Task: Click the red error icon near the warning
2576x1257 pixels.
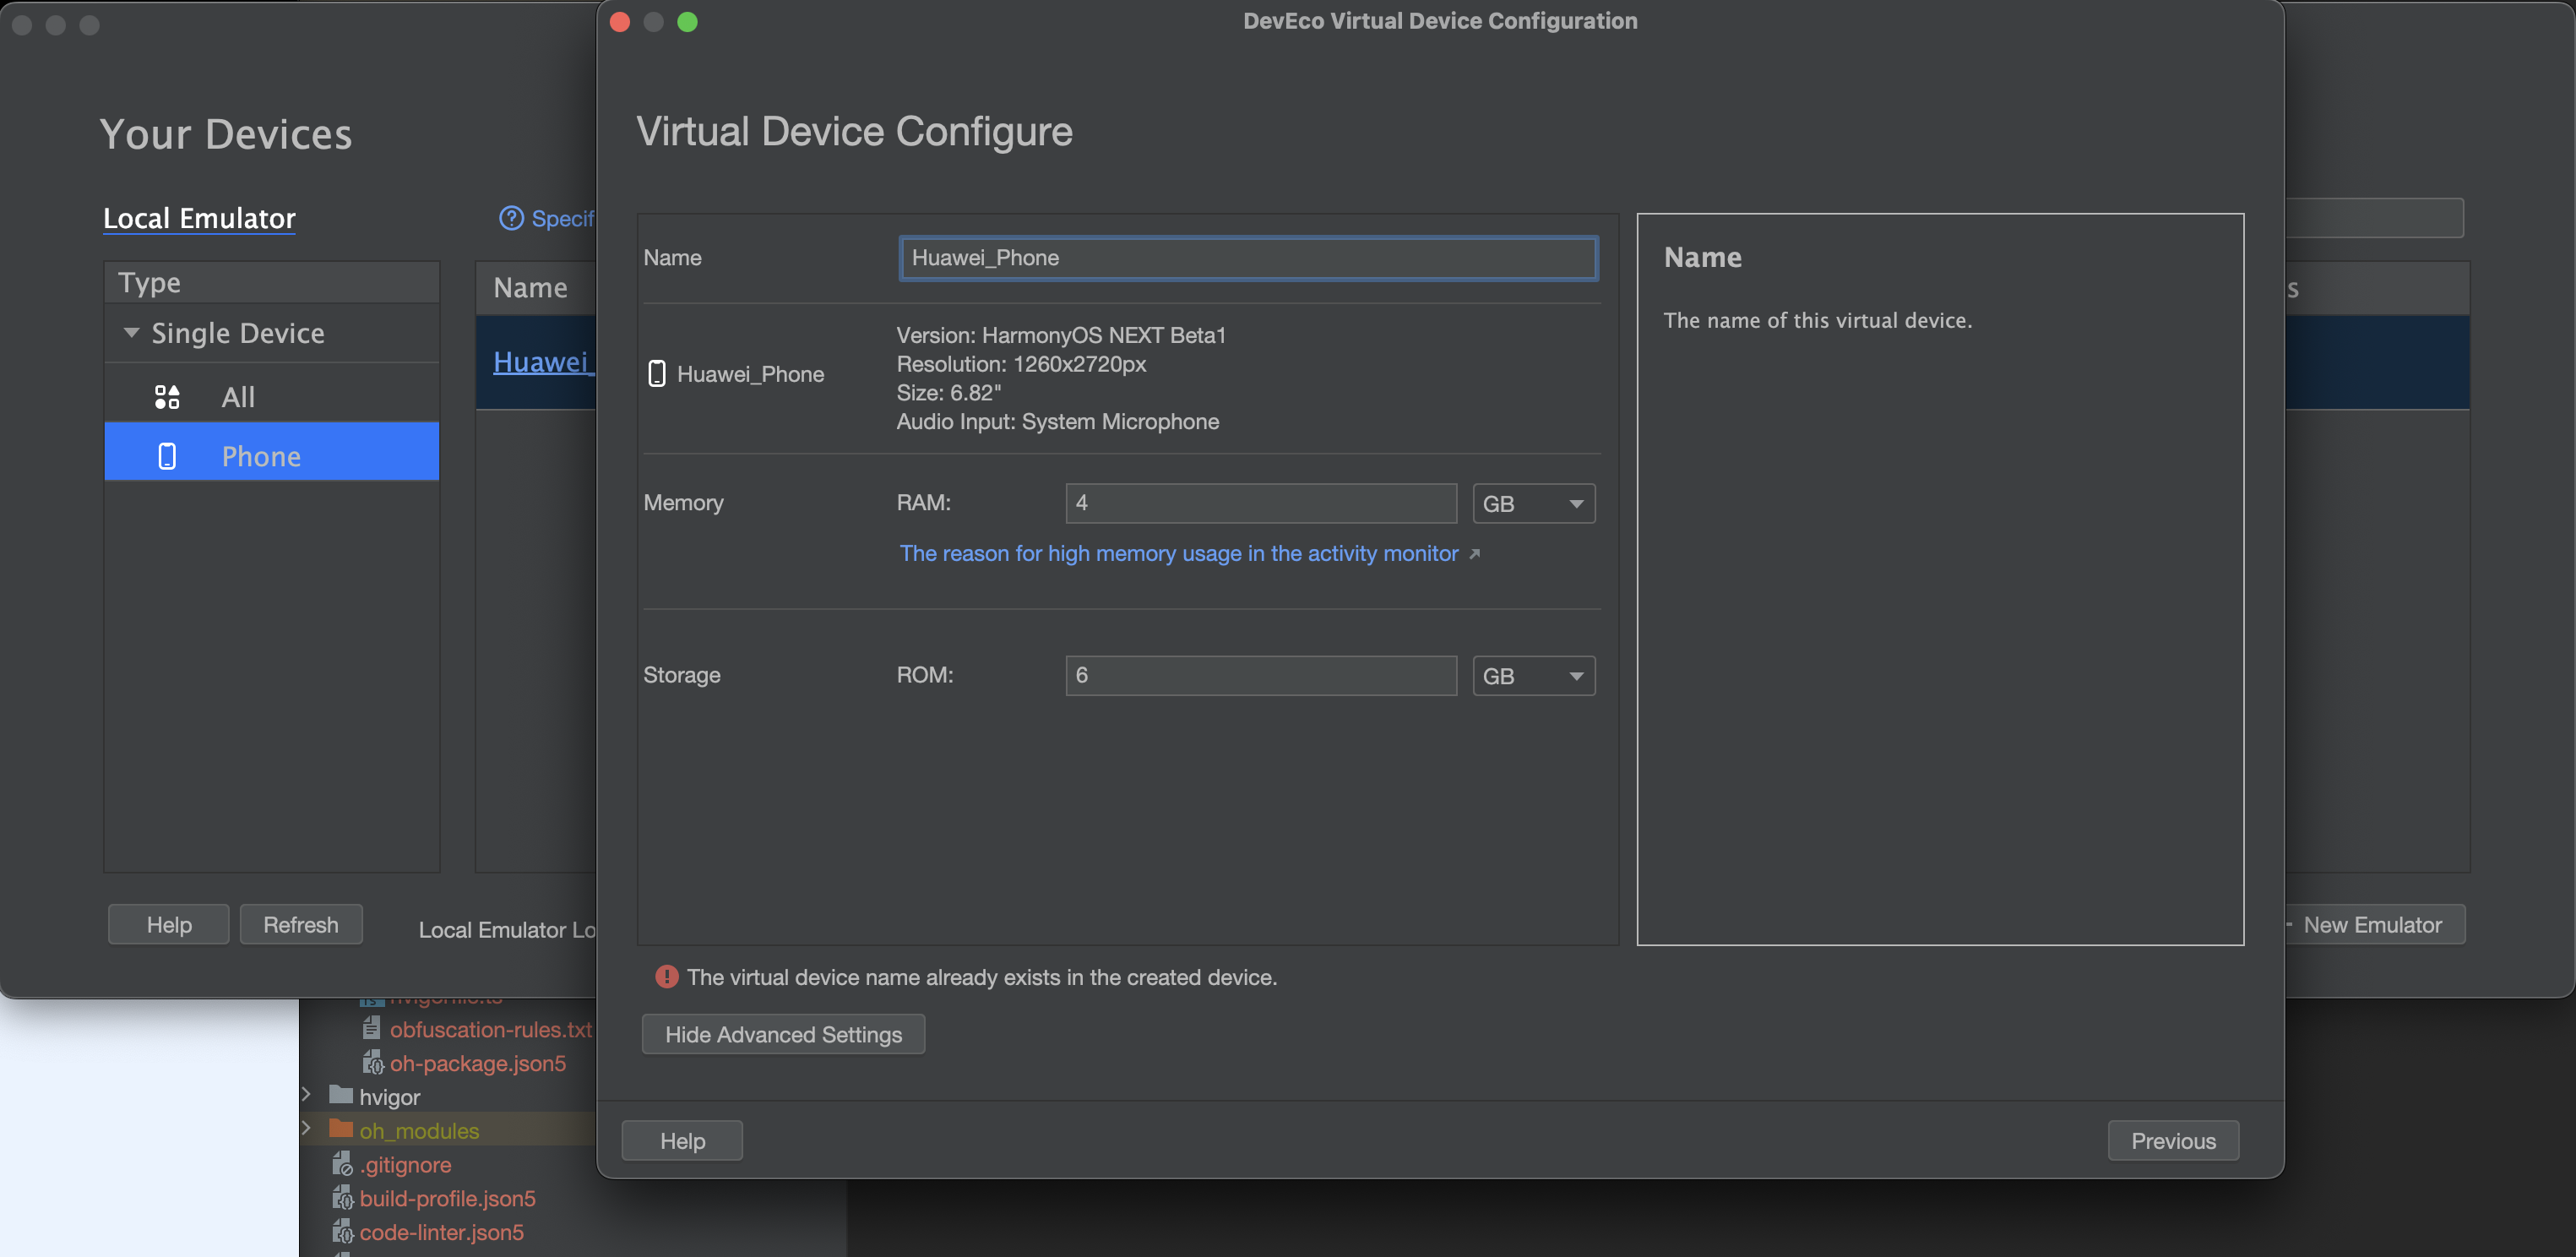Action: coord(666,977)
